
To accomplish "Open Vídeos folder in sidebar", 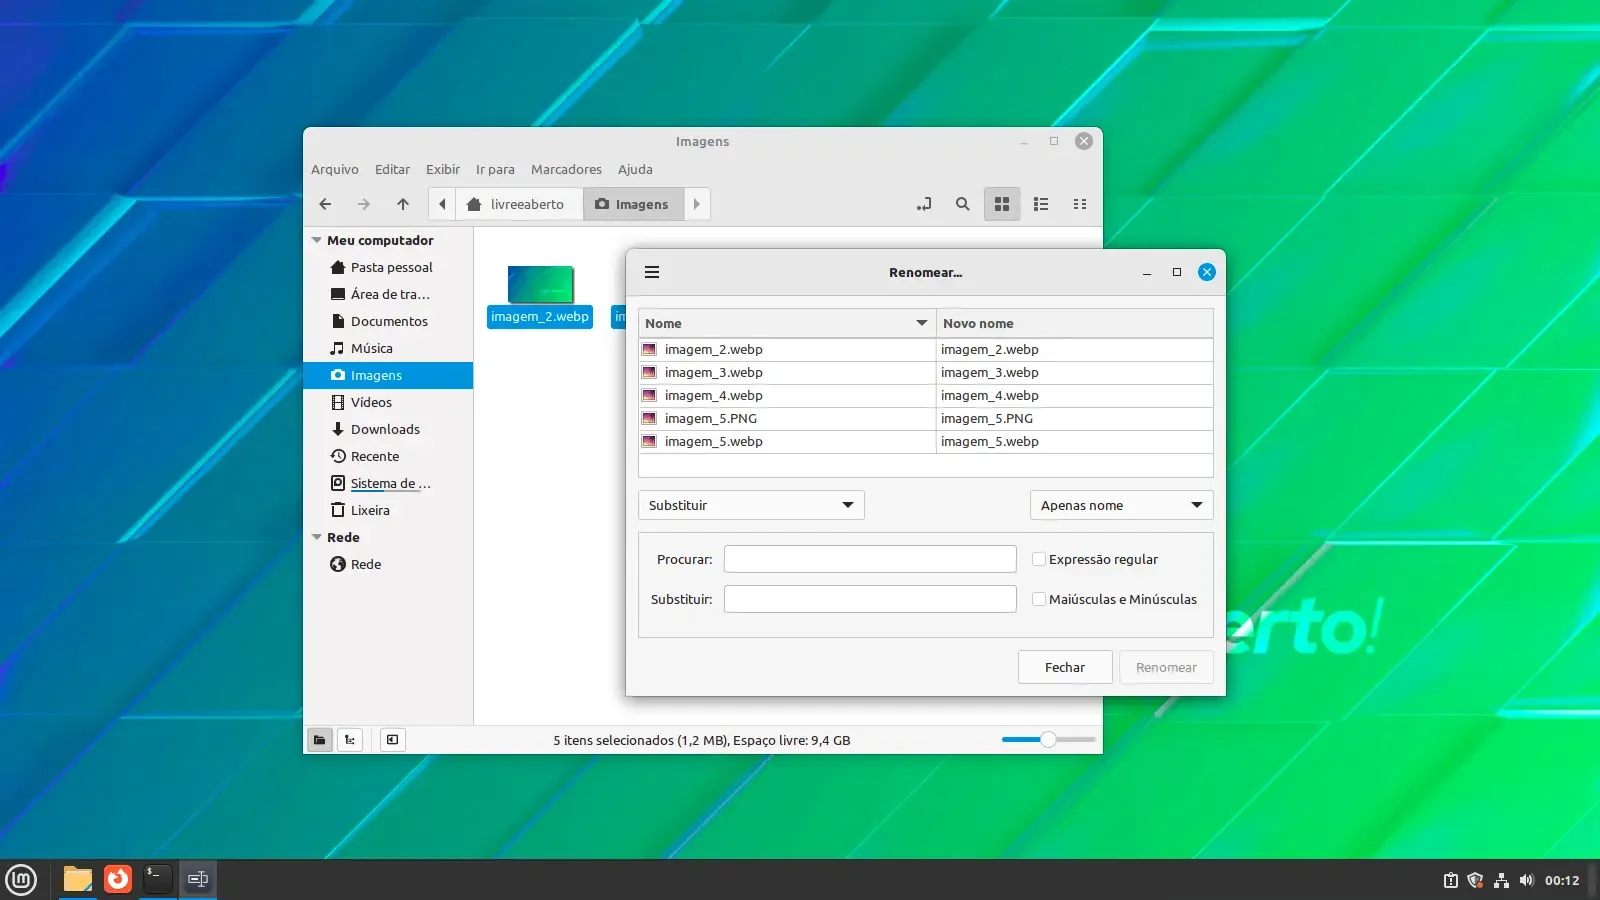I will click(x=388, y=402).
